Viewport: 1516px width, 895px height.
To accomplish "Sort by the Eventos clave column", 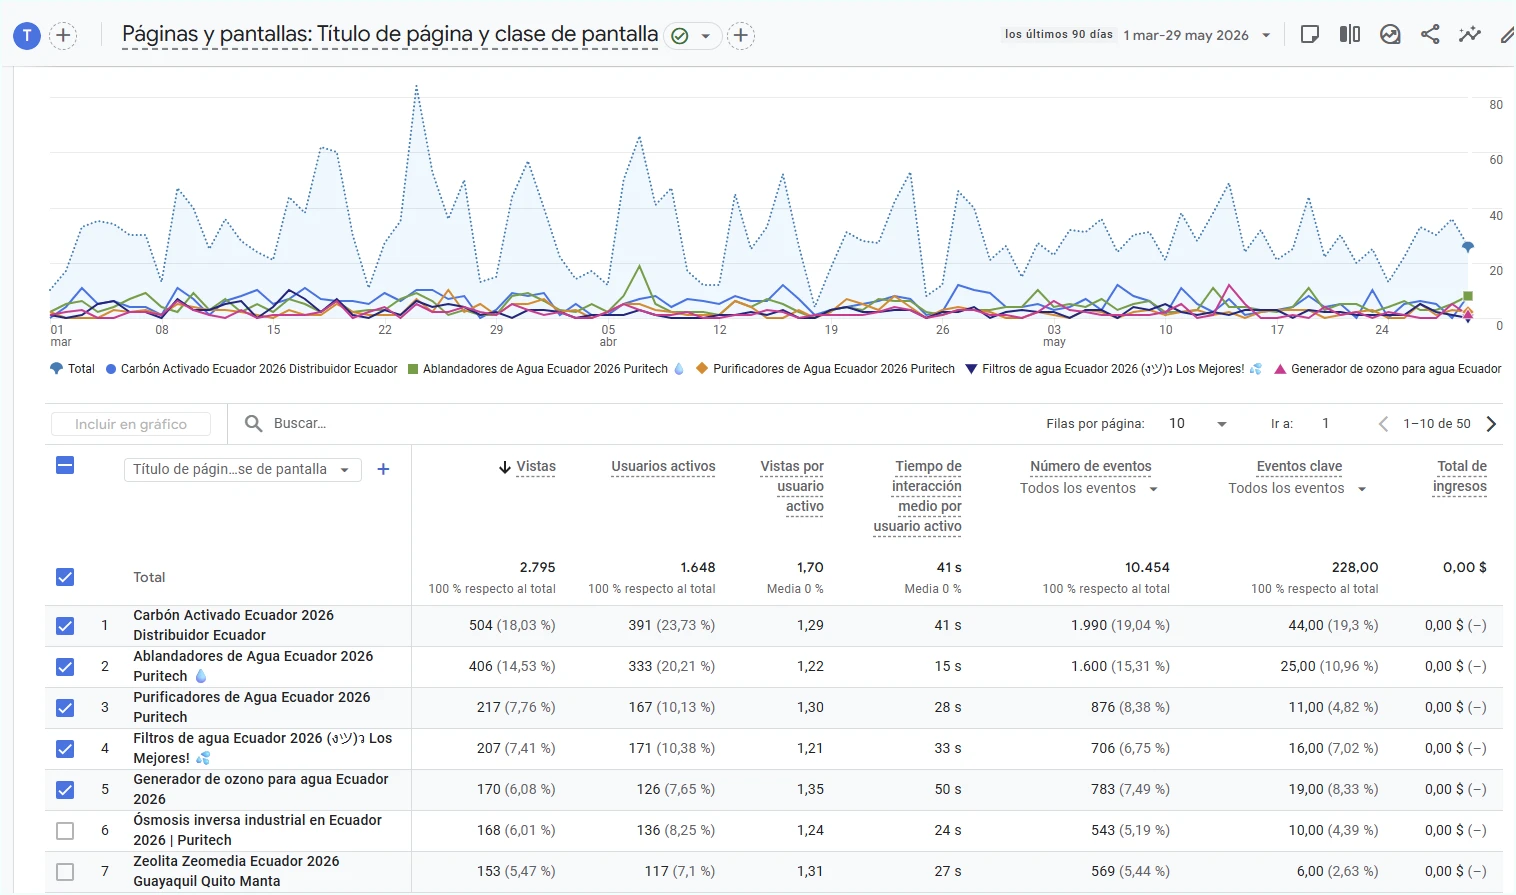I will tap(1299, 467).
